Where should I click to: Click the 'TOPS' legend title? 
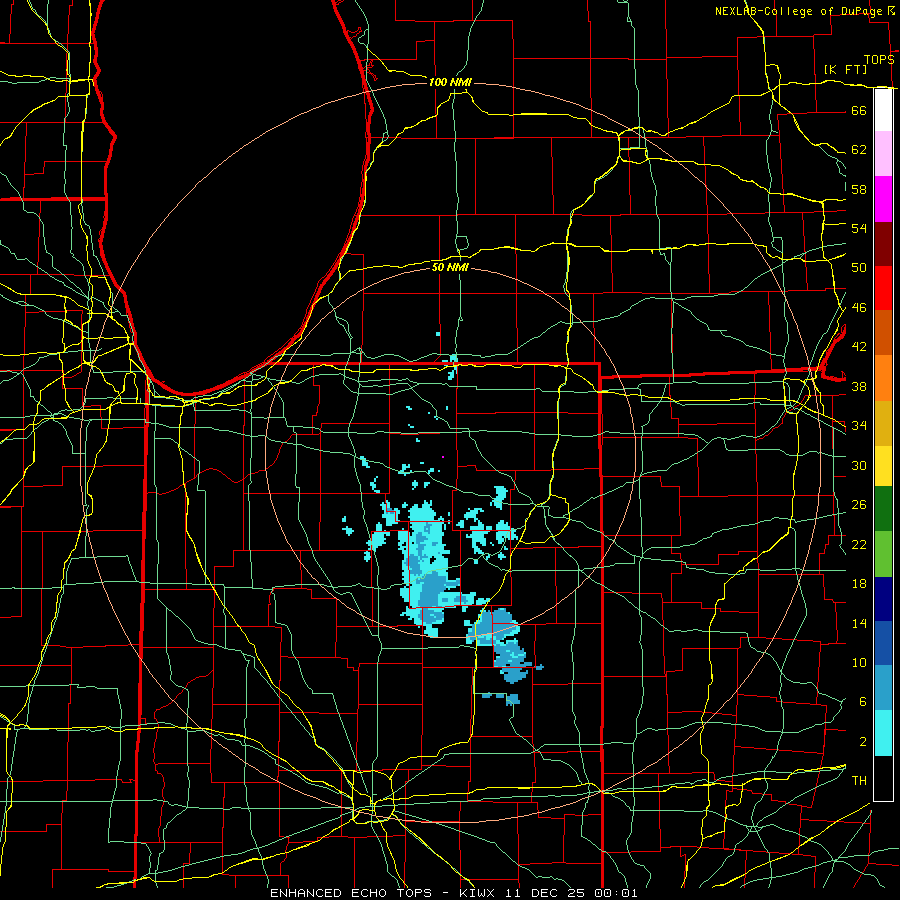[879, 59]
